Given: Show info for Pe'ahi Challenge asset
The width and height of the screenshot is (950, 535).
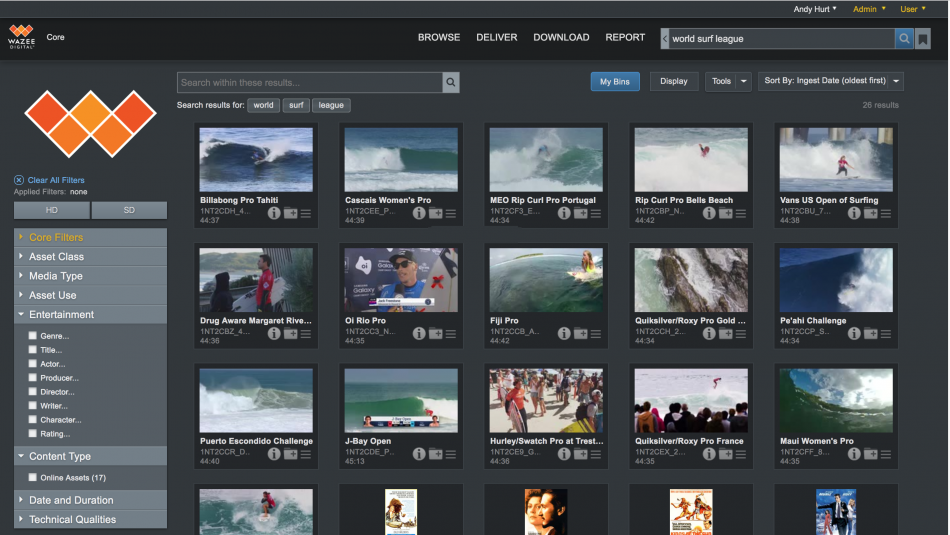Looking at the screenshot, I should pos(854,334).
